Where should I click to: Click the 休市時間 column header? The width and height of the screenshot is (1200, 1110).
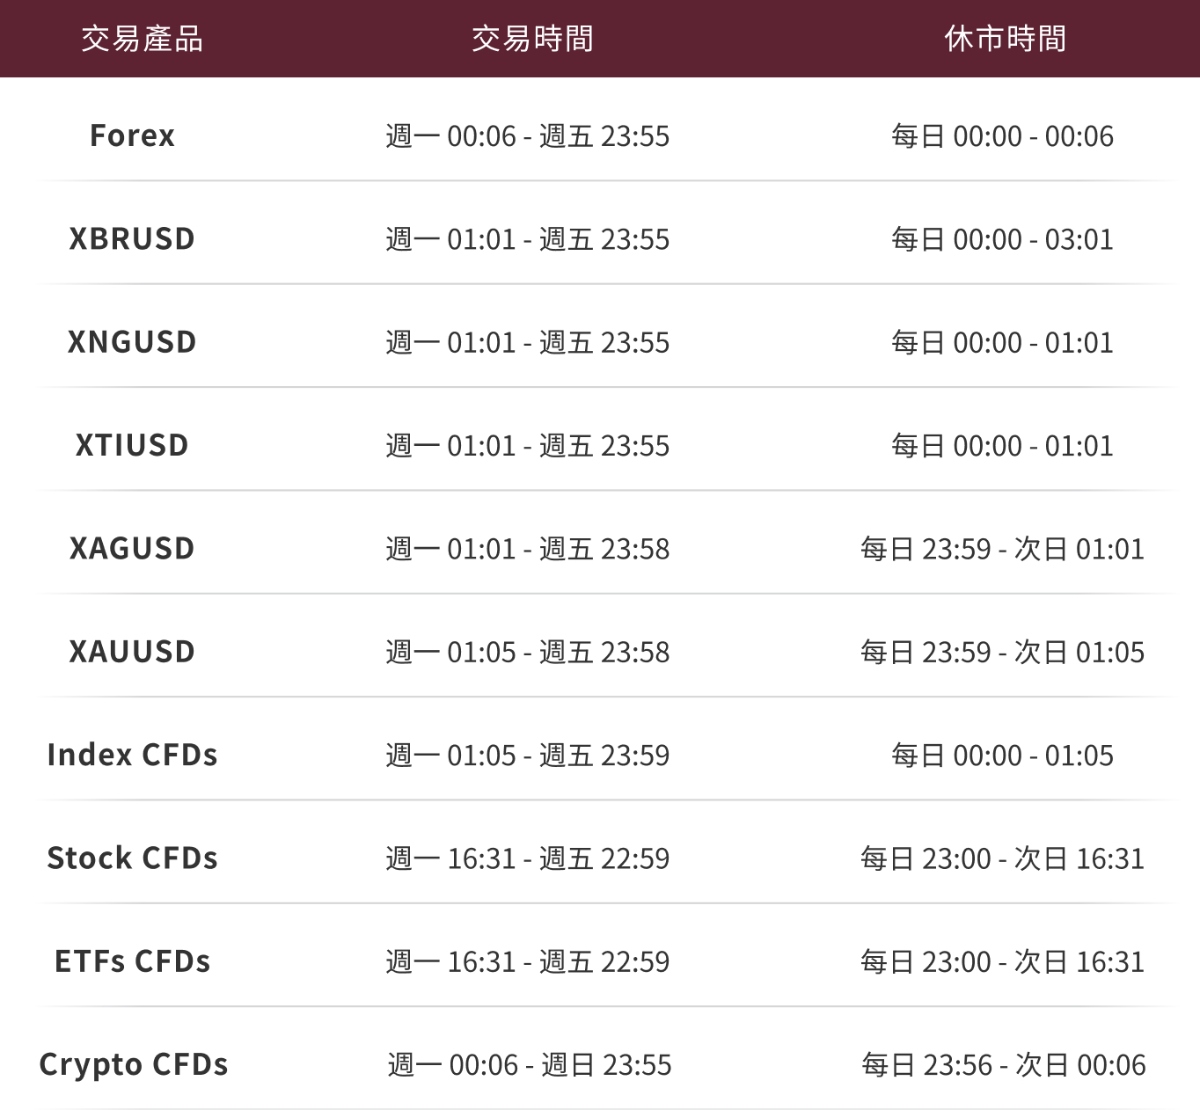coord(1005,39)
